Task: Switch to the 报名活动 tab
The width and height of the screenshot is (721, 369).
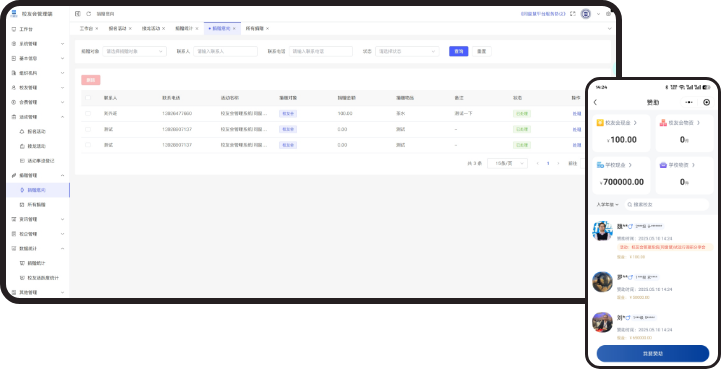Action: click(x=117, y=29)
